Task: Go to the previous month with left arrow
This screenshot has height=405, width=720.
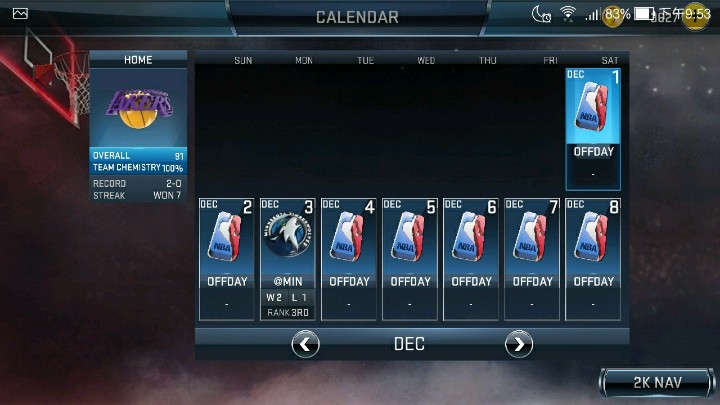Action: (305, 344)
